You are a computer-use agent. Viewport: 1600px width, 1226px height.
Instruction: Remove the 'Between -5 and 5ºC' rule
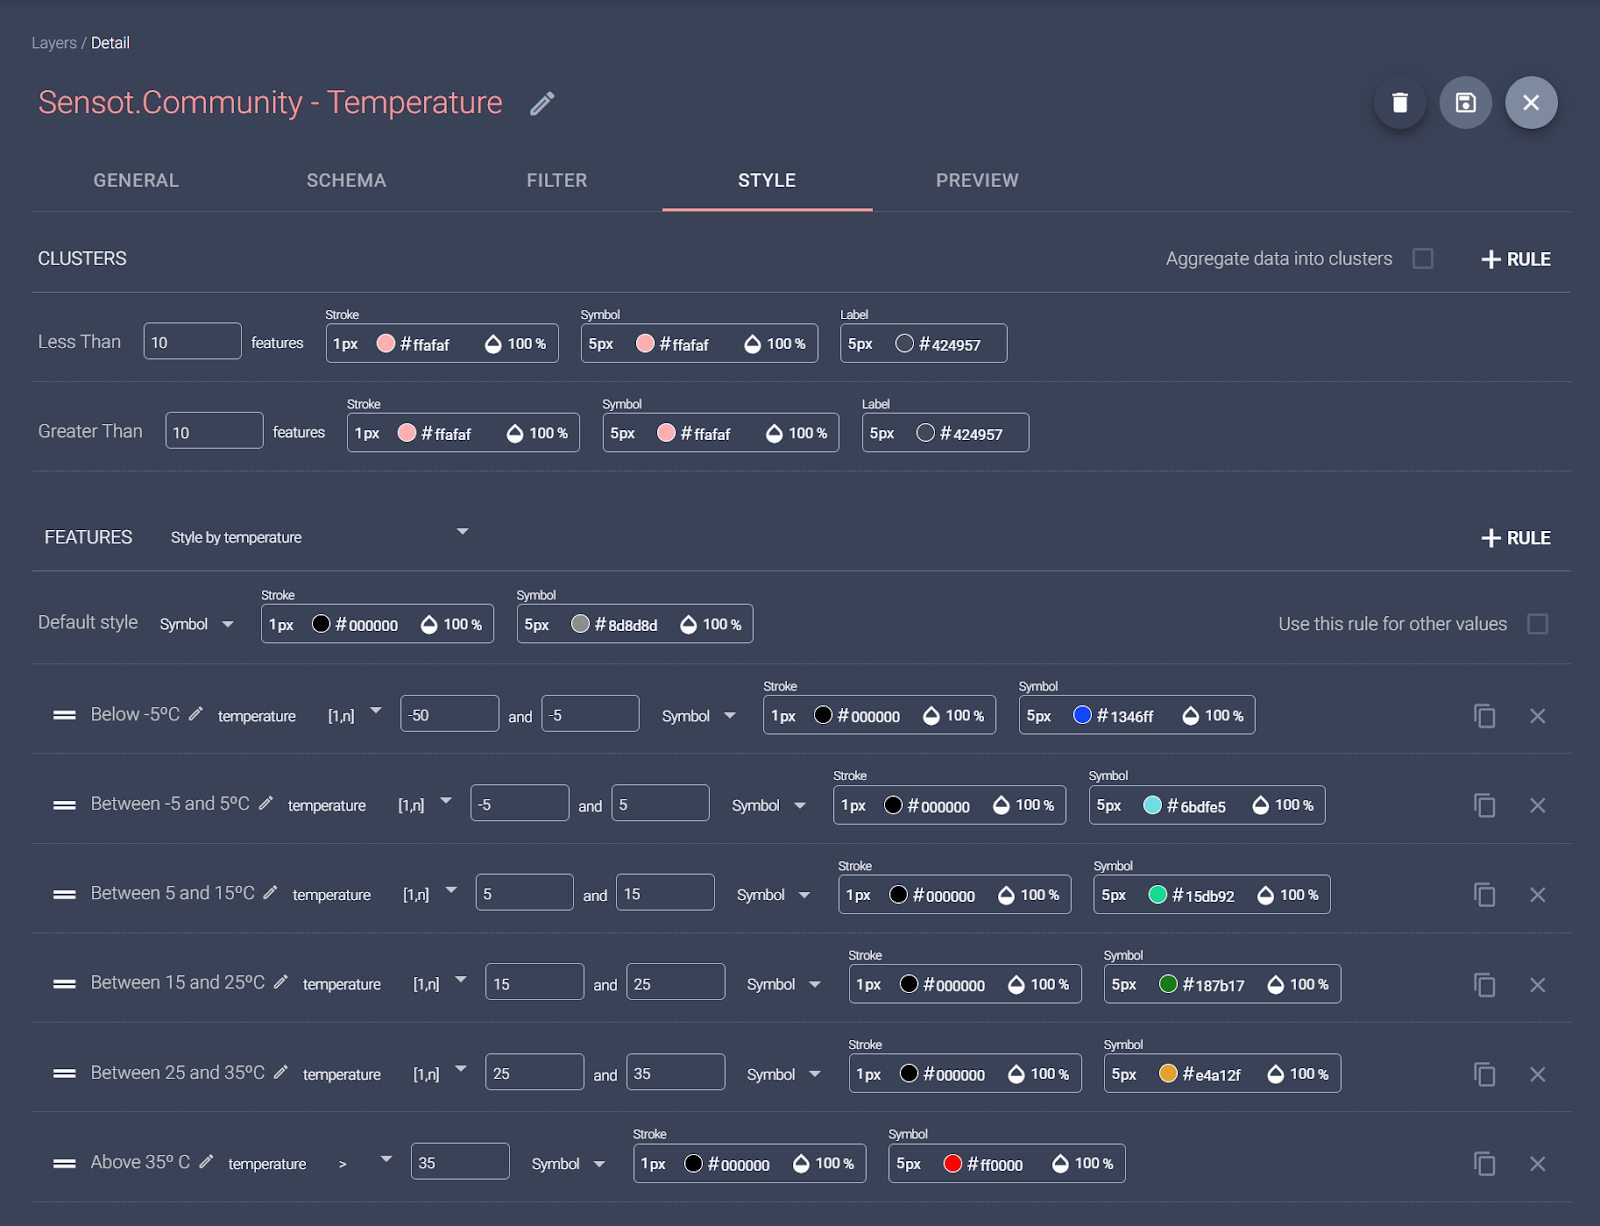[1537, 804]
